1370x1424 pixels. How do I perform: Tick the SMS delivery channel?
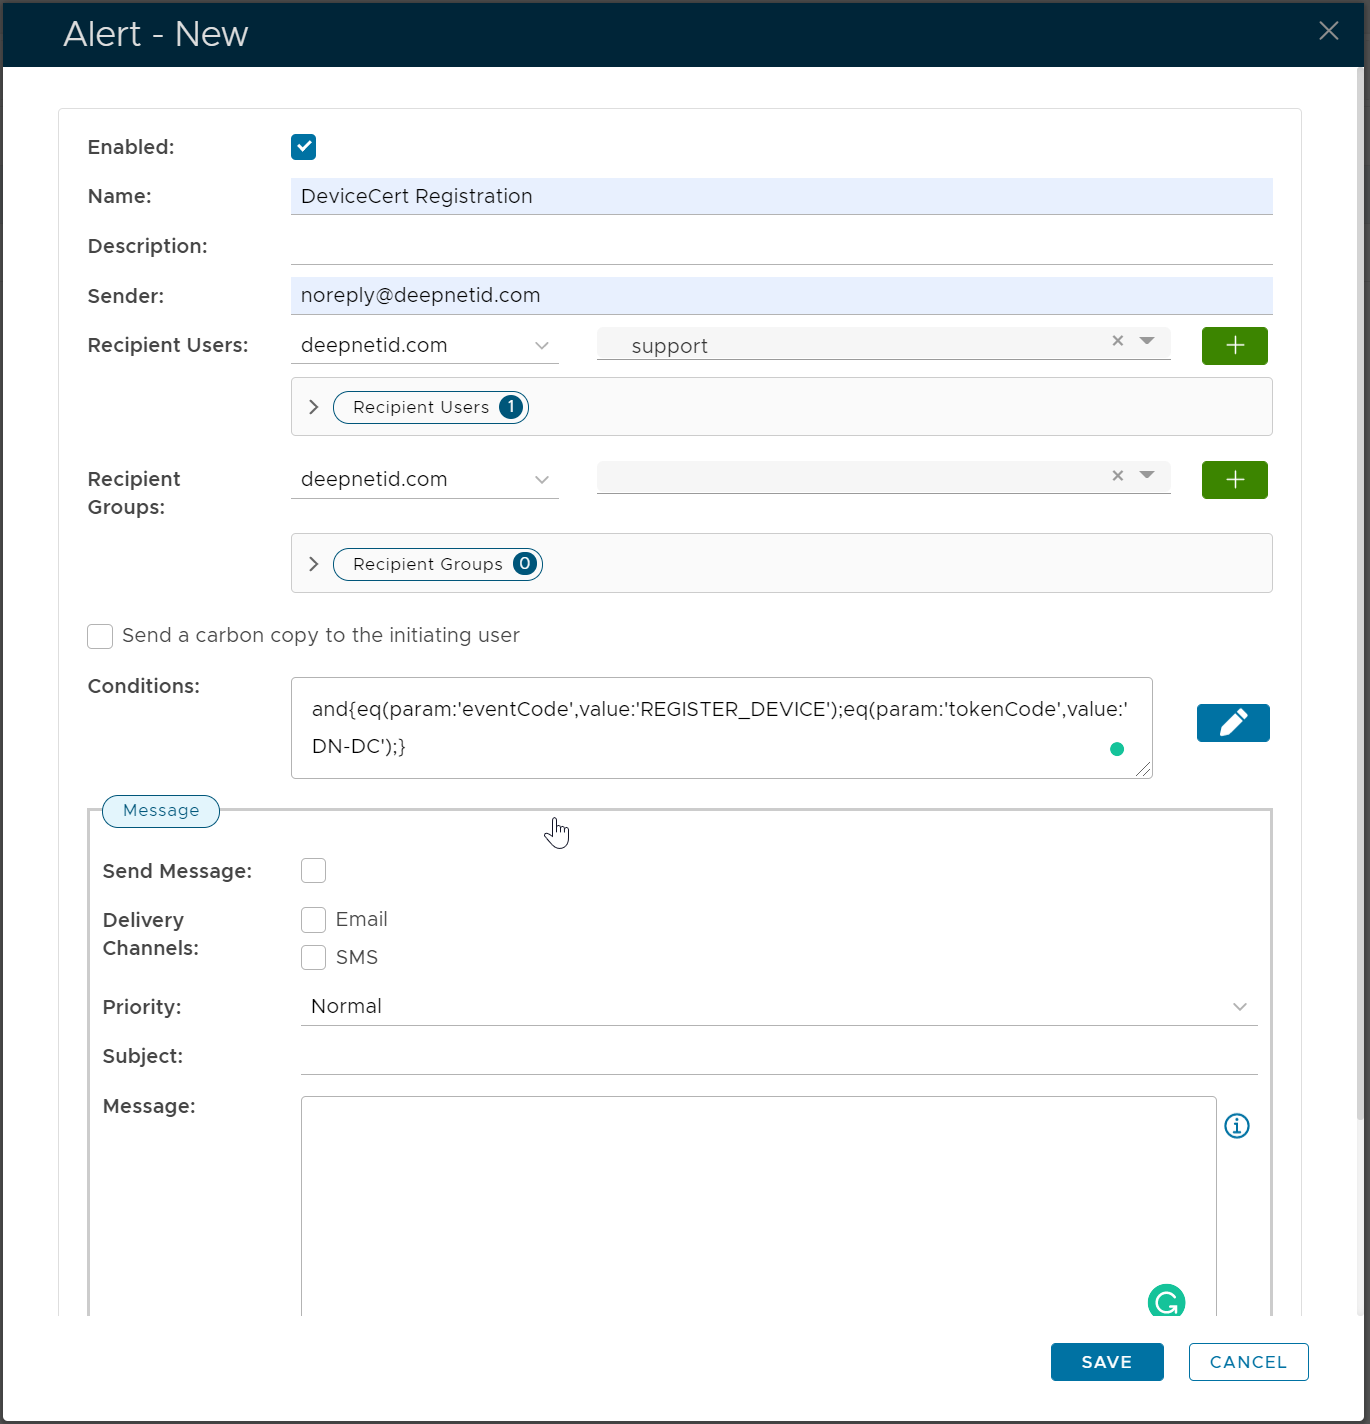pos(314,958)
